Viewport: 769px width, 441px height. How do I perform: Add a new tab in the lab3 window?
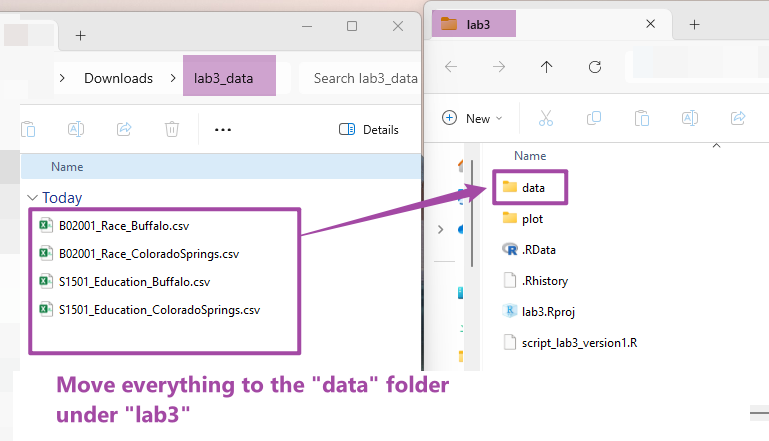point(694,25)
